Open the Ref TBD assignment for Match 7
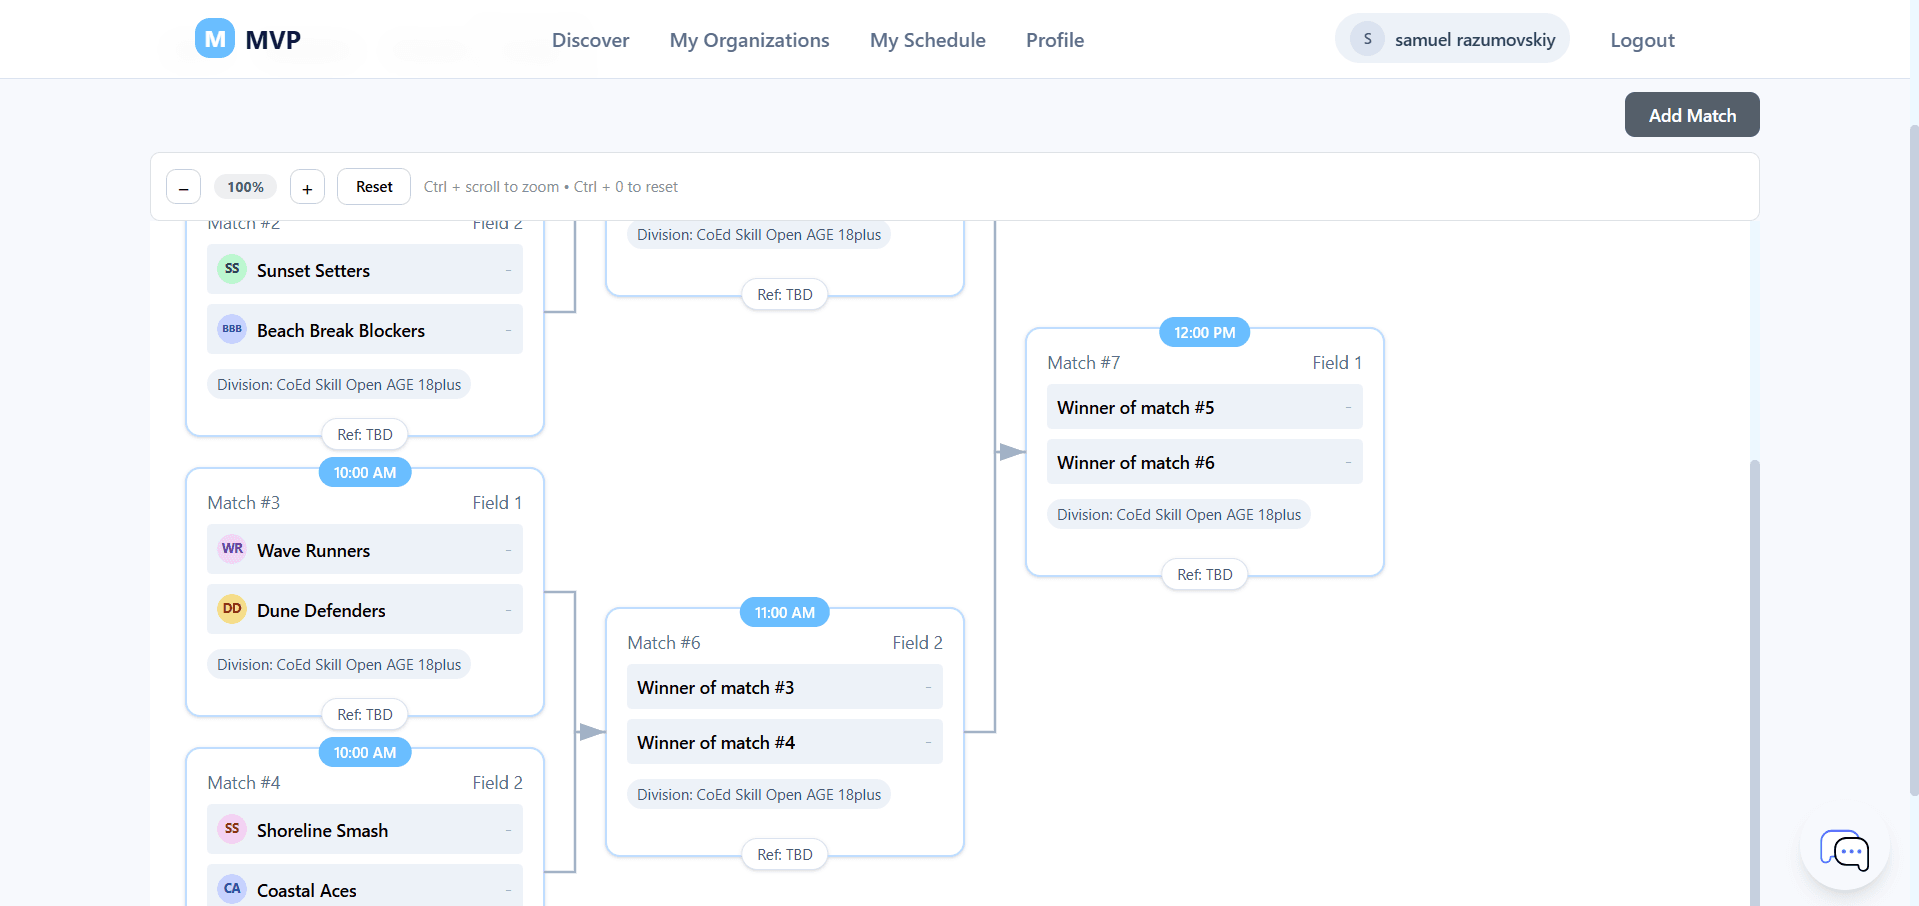 (1203, 574)
